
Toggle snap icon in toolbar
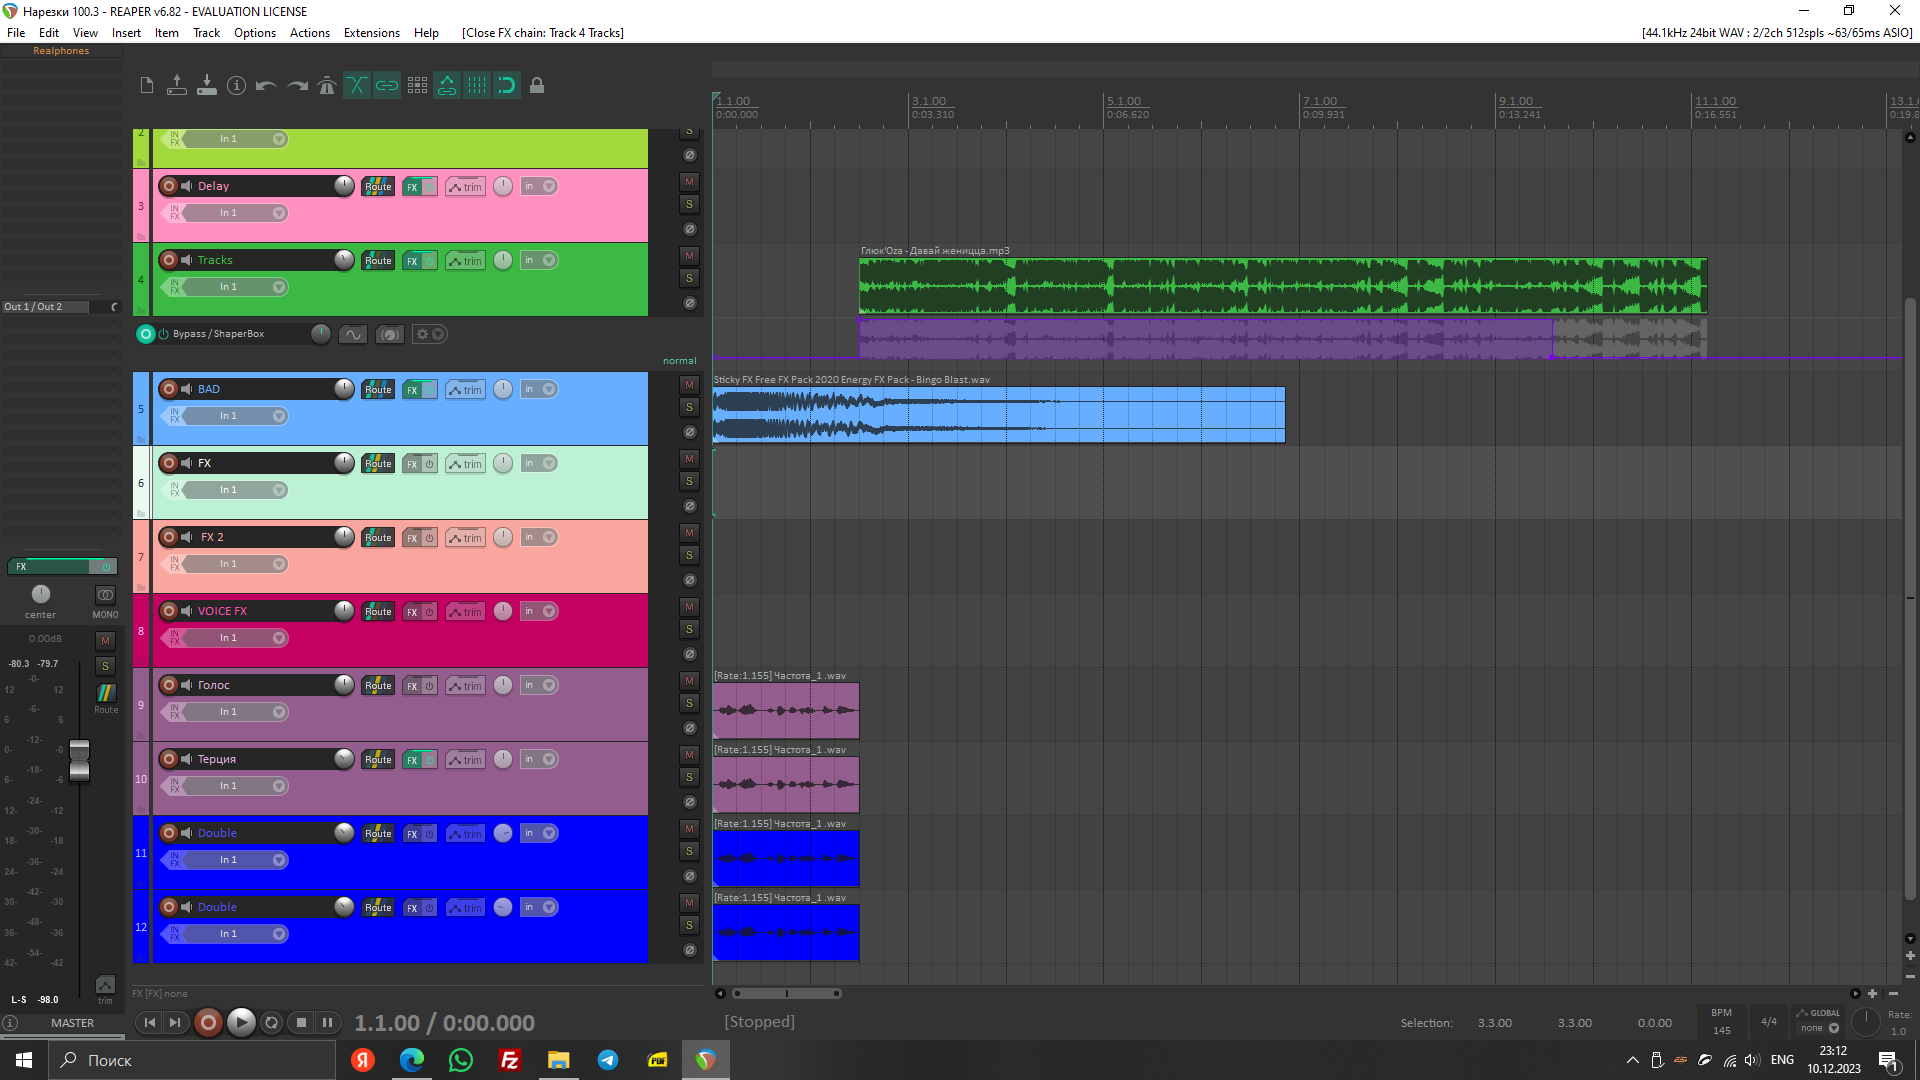pyautogui.click(x=507, y=86)
